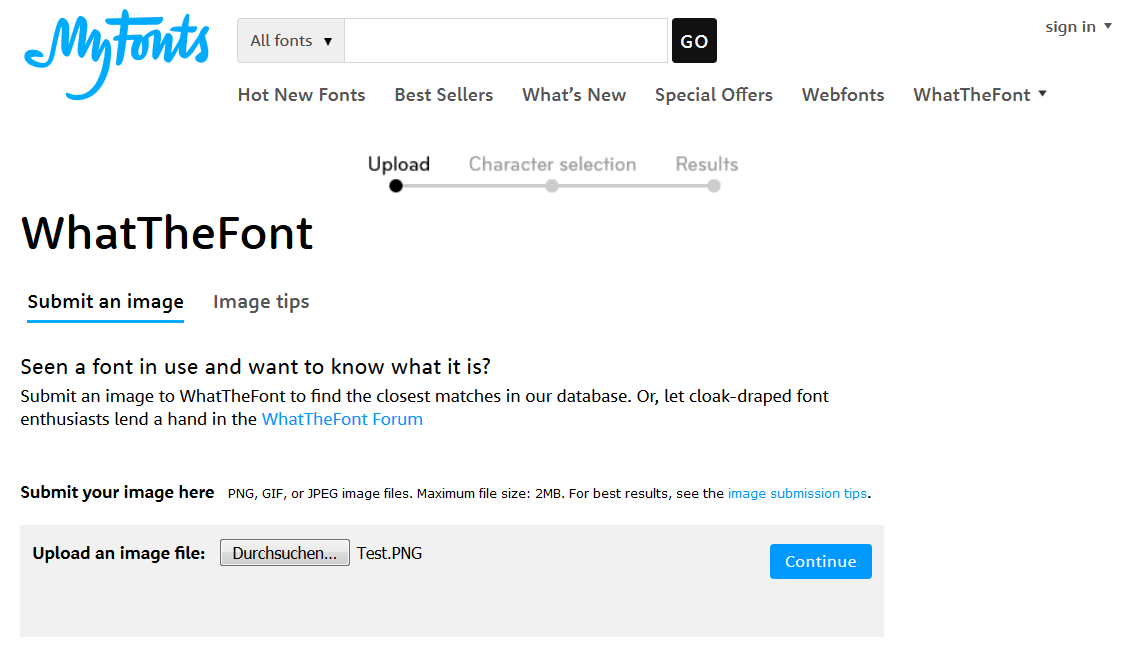Go to What's New page
Viewport: 1142px width, 656px height.
tap(574, 95)
